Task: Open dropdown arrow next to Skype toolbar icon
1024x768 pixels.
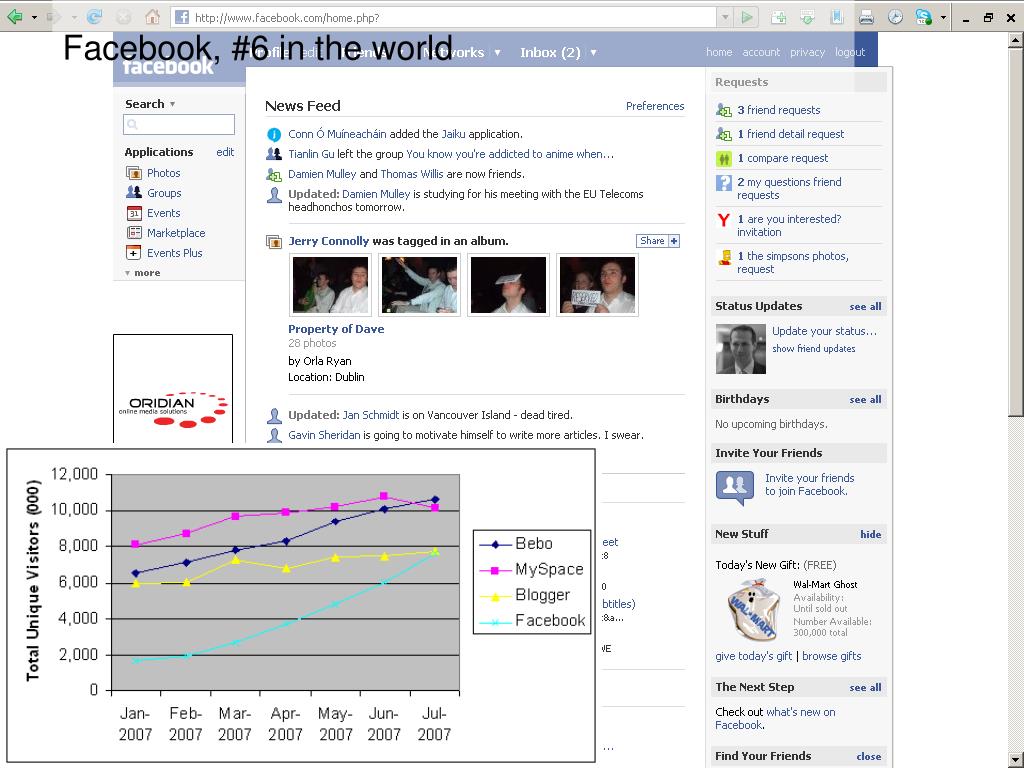Action: coord(943,18)
